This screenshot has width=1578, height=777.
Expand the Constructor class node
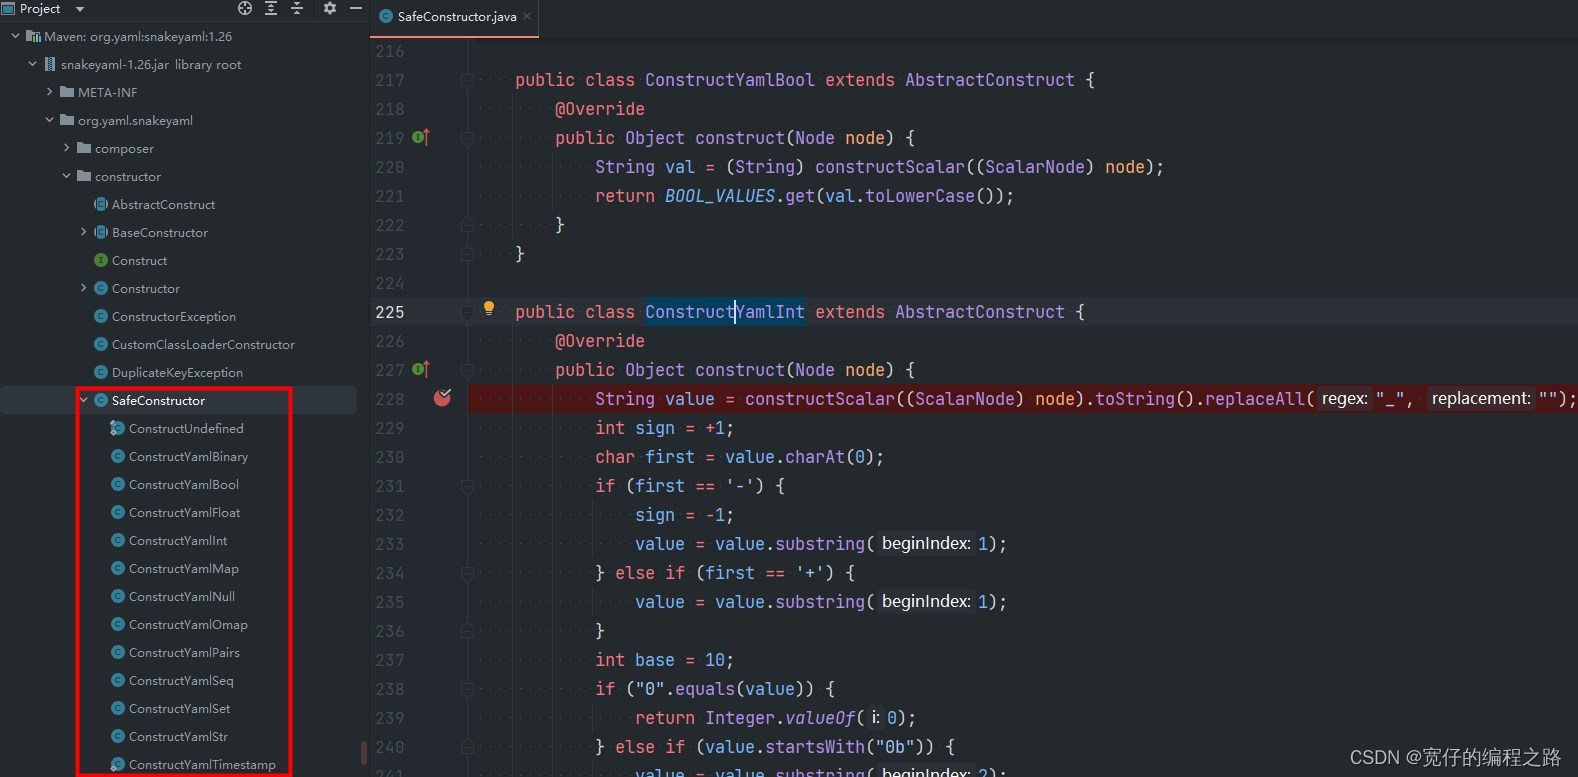83,288
